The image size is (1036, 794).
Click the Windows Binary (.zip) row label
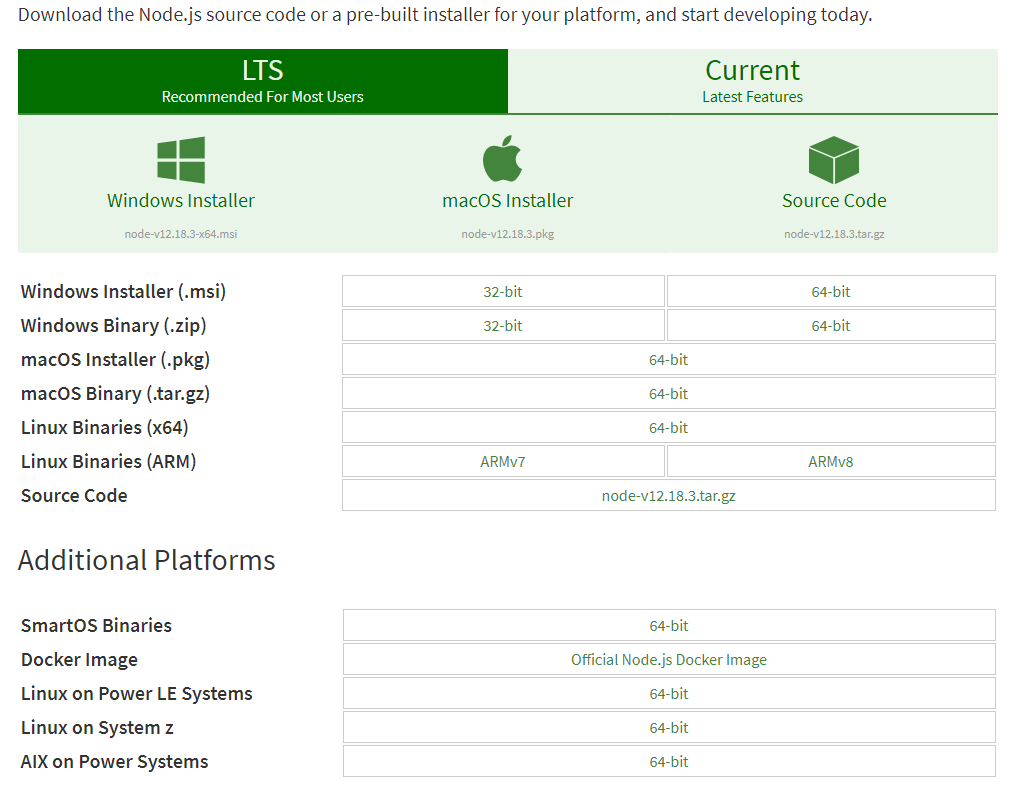pos(114,326)
